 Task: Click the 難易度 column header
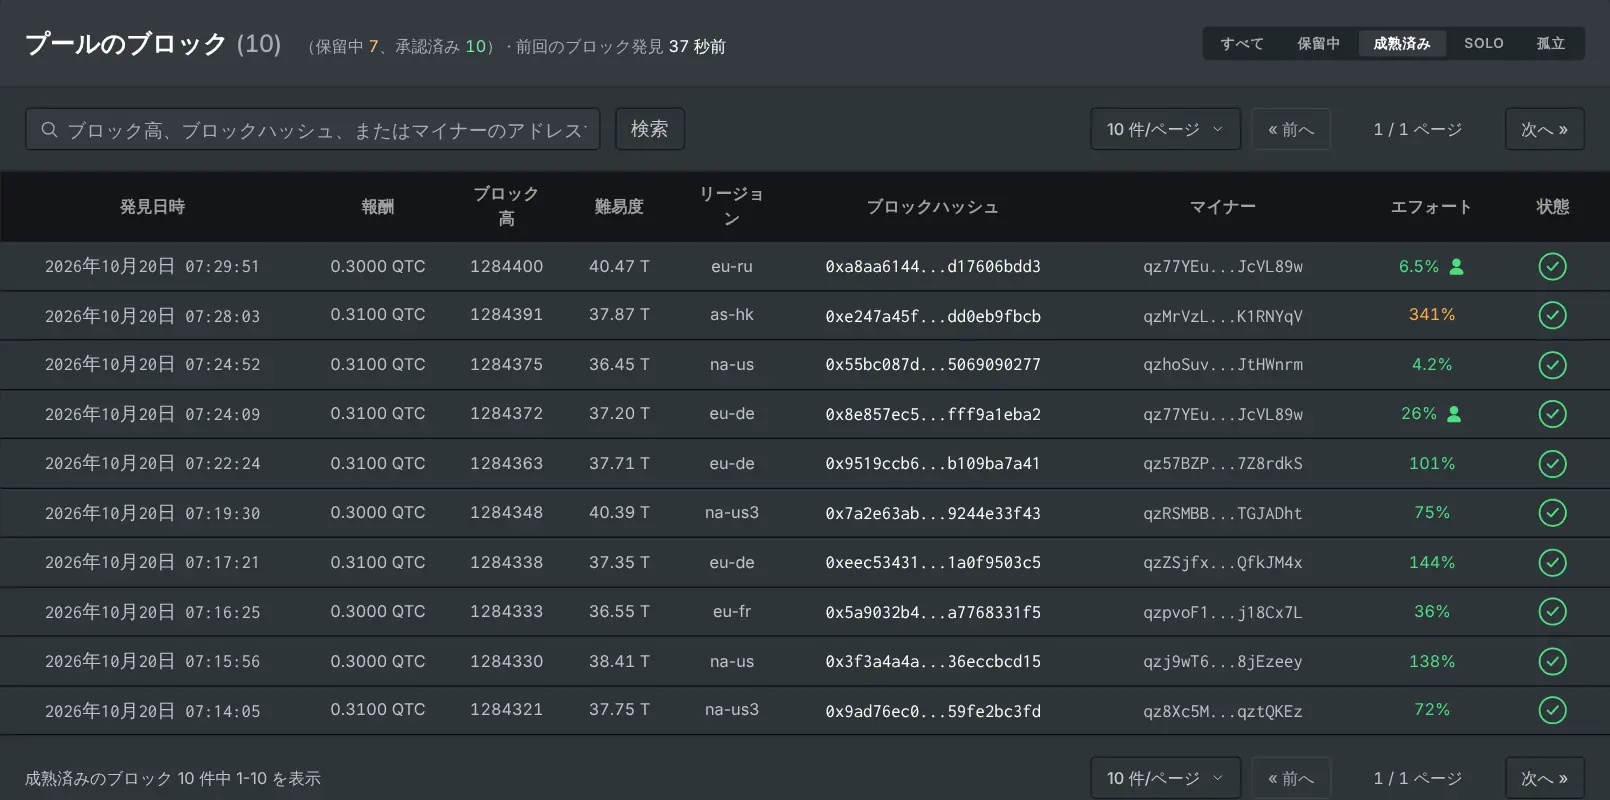619,207
